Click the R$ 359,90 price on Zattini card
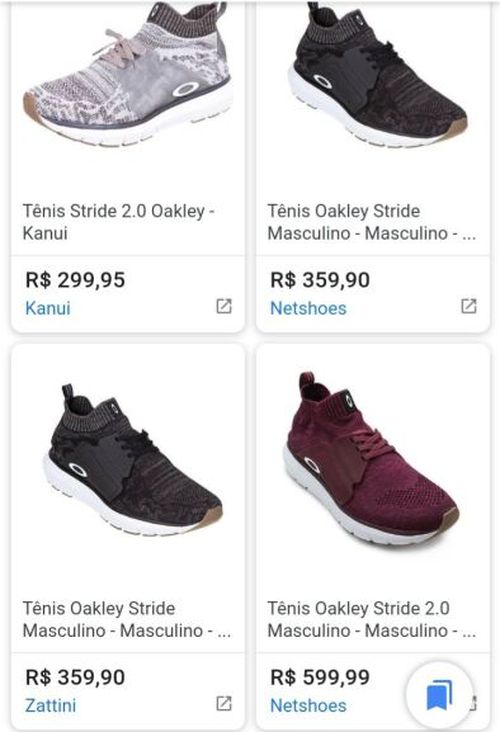Screen dimensions: 500x732 [x=75, y=677]
